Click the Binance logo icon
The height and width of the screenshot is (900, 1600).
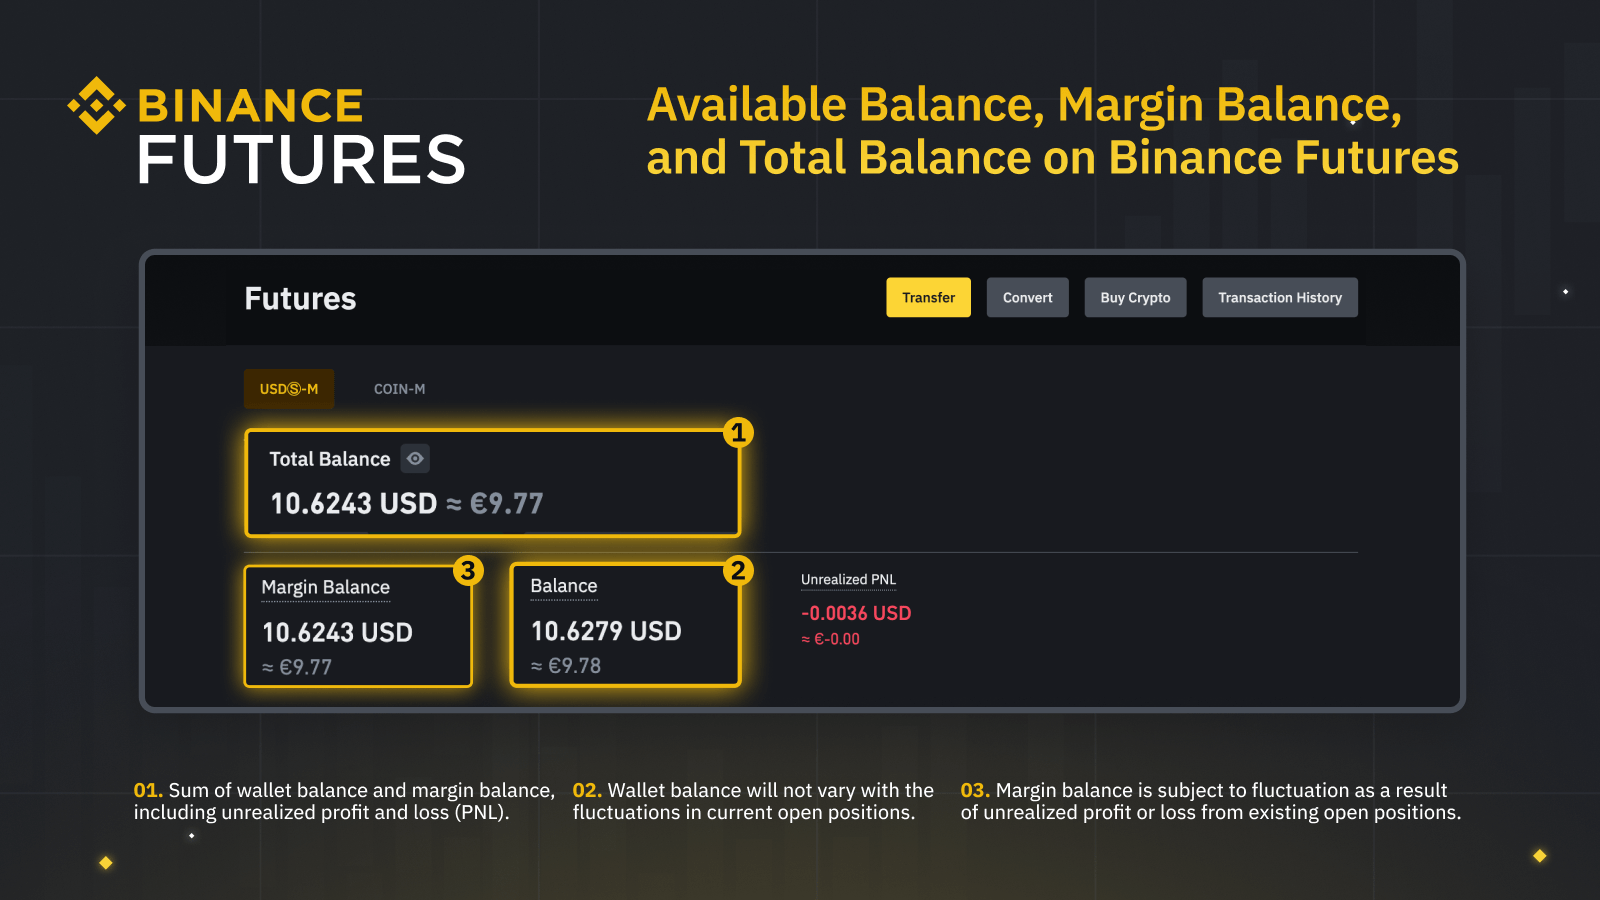coord(94,103)
